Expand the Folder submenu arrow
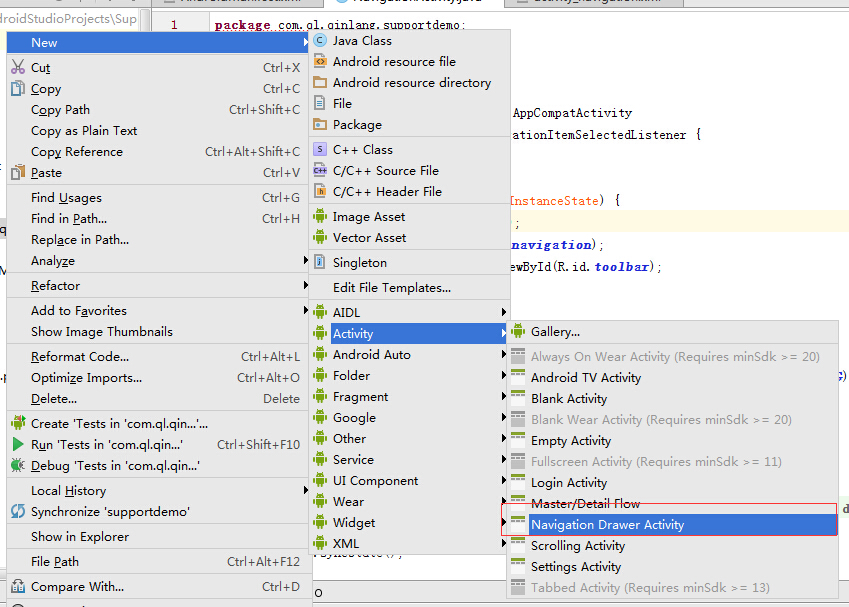This screenshot has width=849, height=607. coord(504,375)
